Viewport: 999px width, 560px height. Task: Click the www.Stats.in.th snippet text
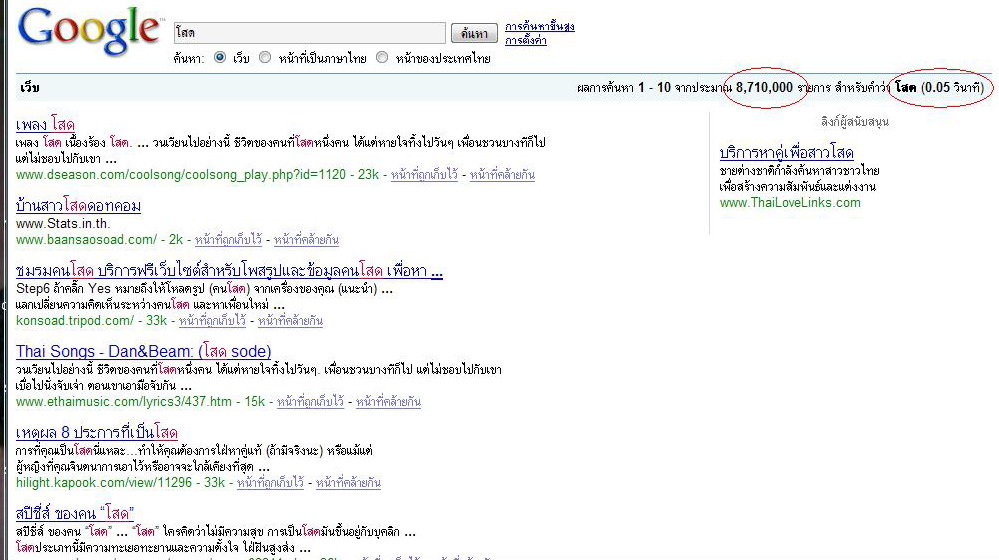pyautogui.click(x=63, y=223)
